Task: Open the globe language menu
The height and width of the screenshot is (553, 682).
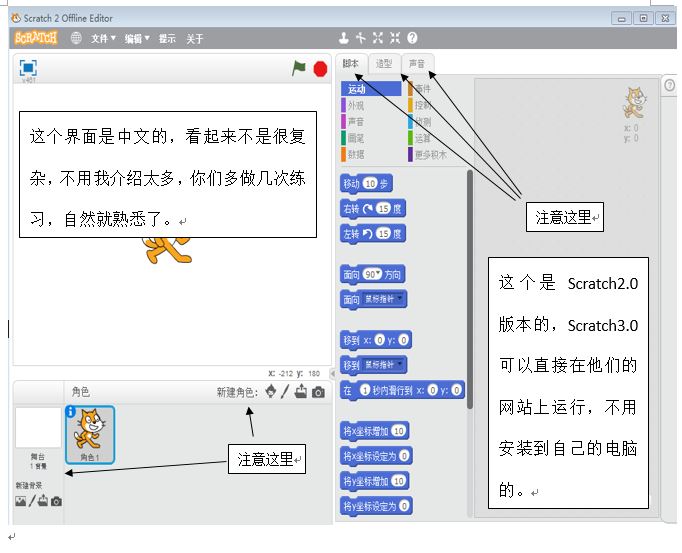Action: 76,38
